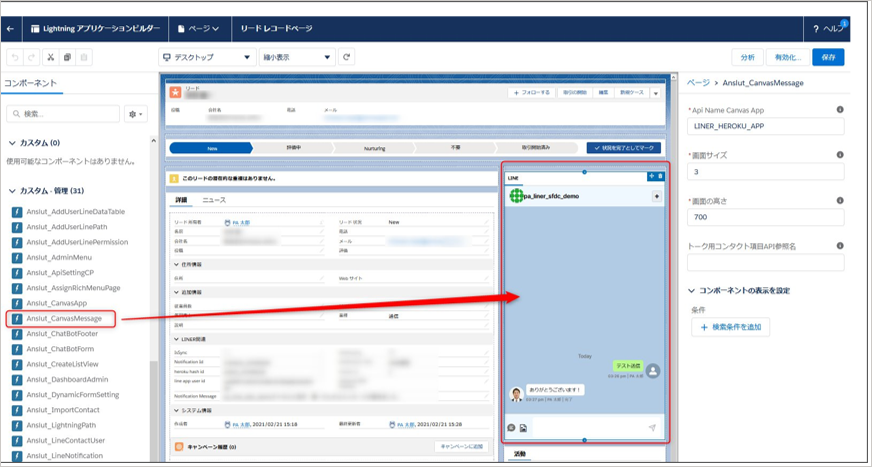The width and height of the screenshot is (872, 467).
Task: Click キャンペーンに追加 button
Action: (461, 446)
